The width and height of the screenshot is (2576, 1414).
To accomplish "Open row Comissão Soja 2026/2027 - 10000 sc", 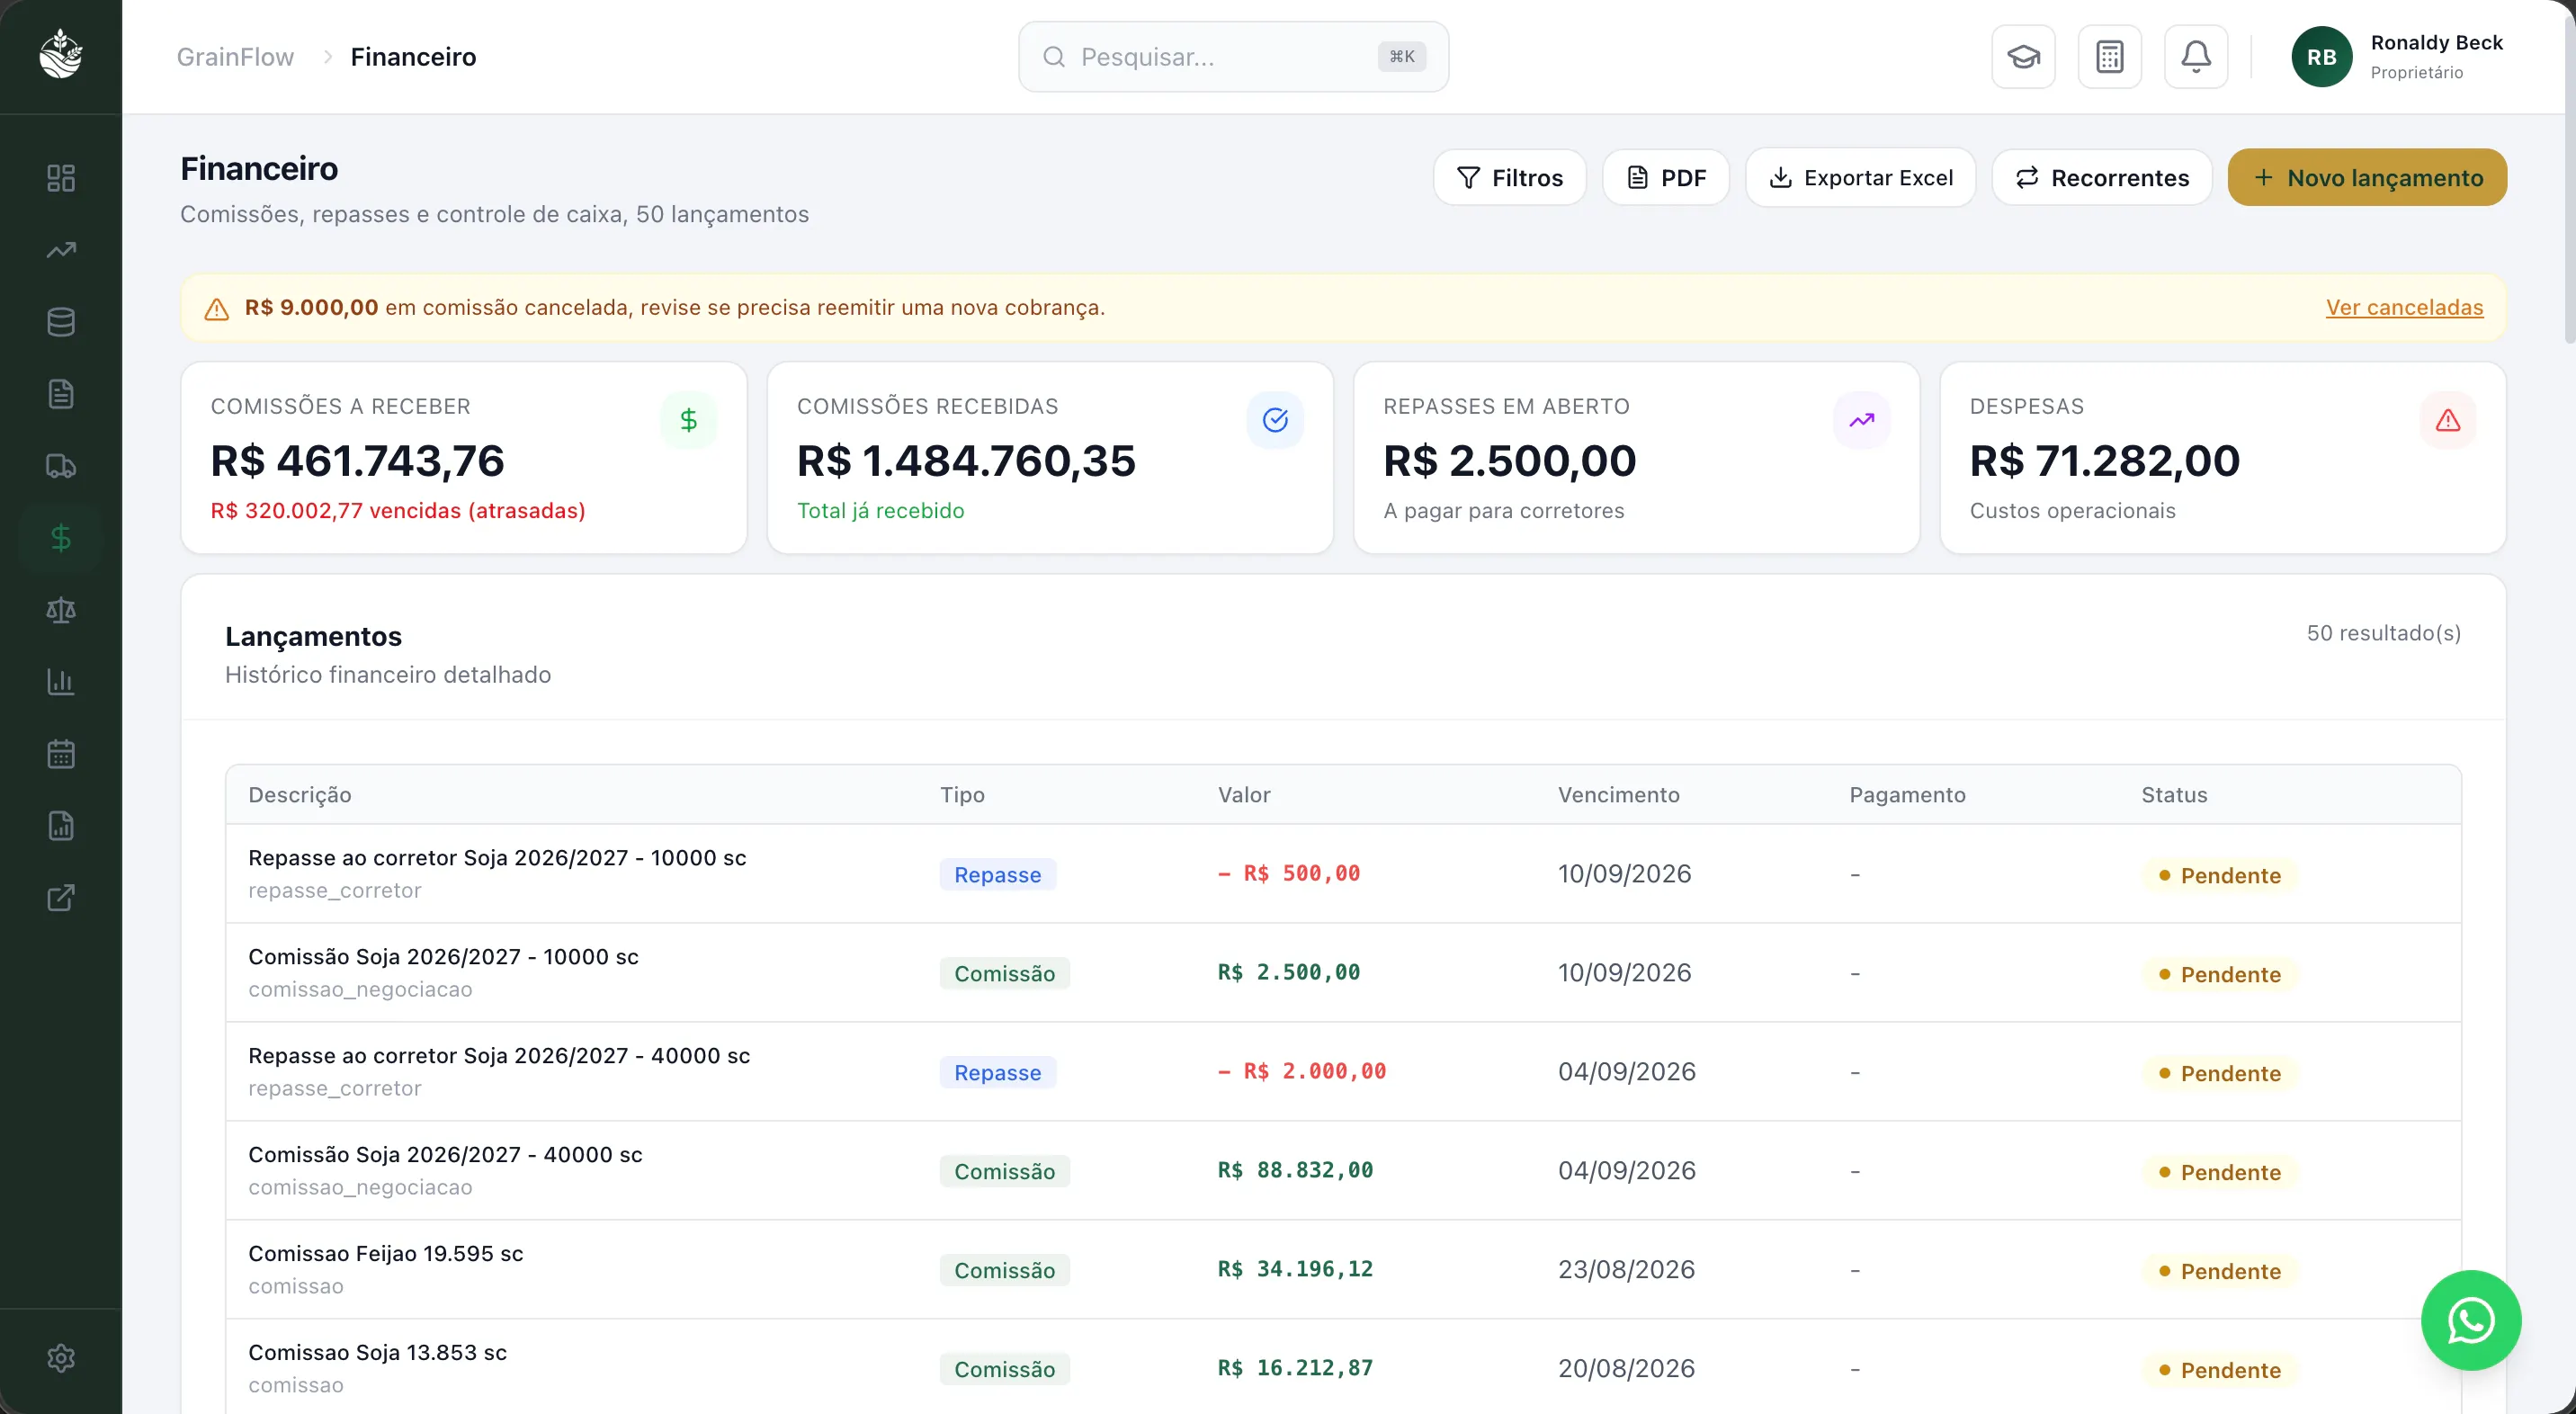I will pos(1343,973).
